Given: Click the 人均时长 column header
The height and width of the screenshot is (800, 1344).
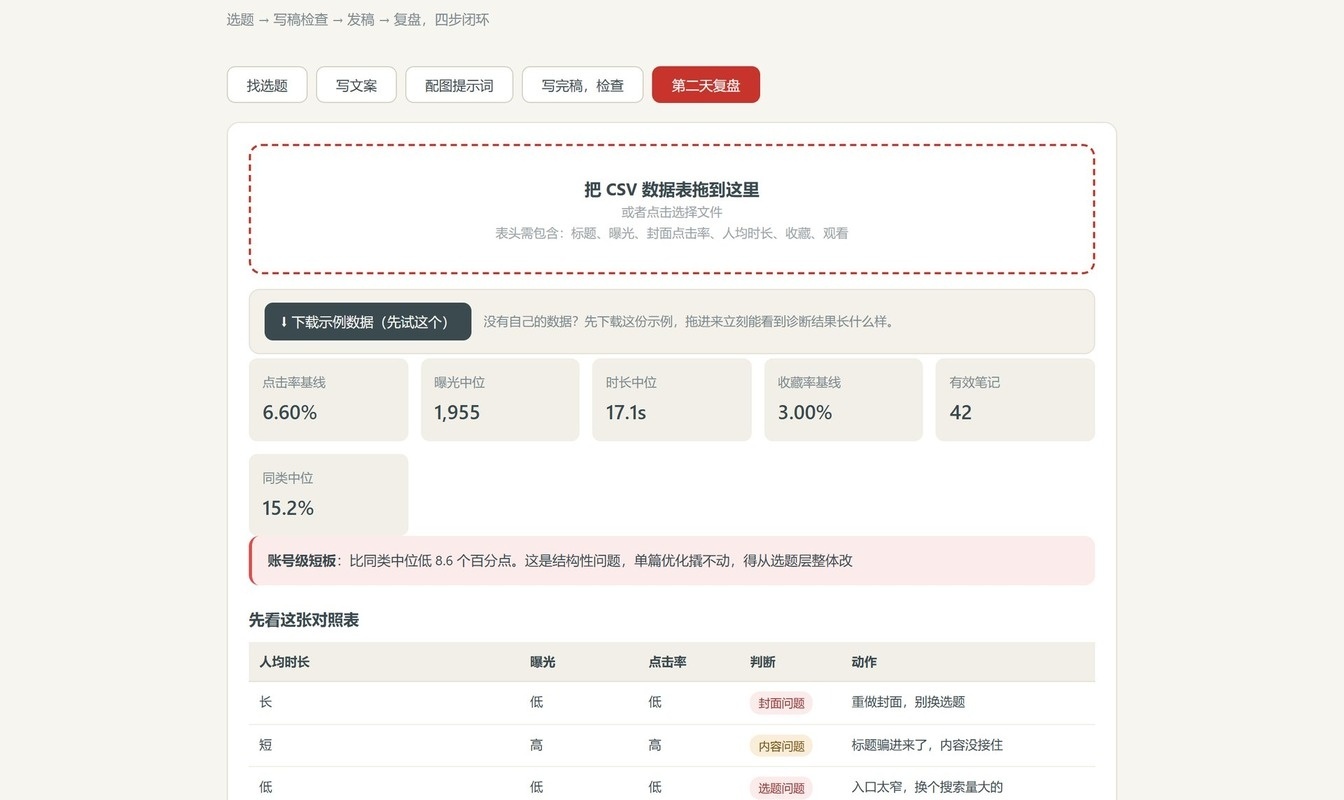Looking at the screenshot, I should click(x=285, y=662).
